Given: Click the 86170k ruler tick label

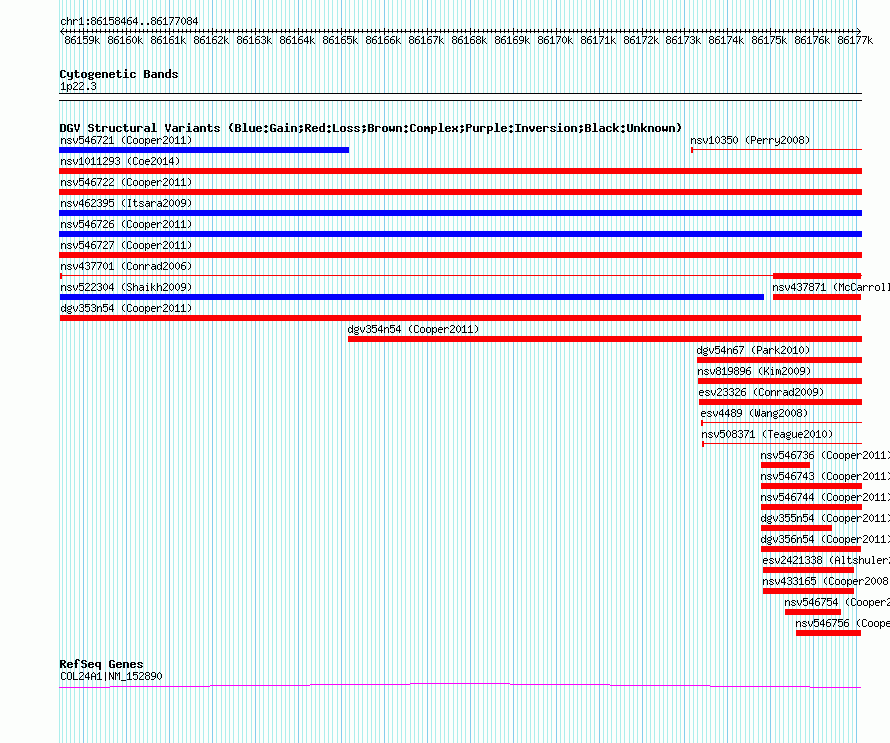Looking at the screenshot, I should tap(555, 40).
